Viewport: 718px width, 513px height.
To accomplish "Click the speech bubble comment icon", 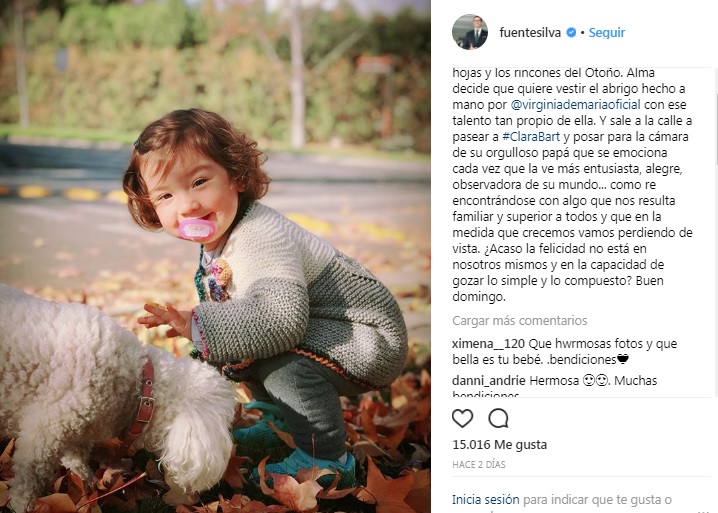I will (x=498, y=418).
